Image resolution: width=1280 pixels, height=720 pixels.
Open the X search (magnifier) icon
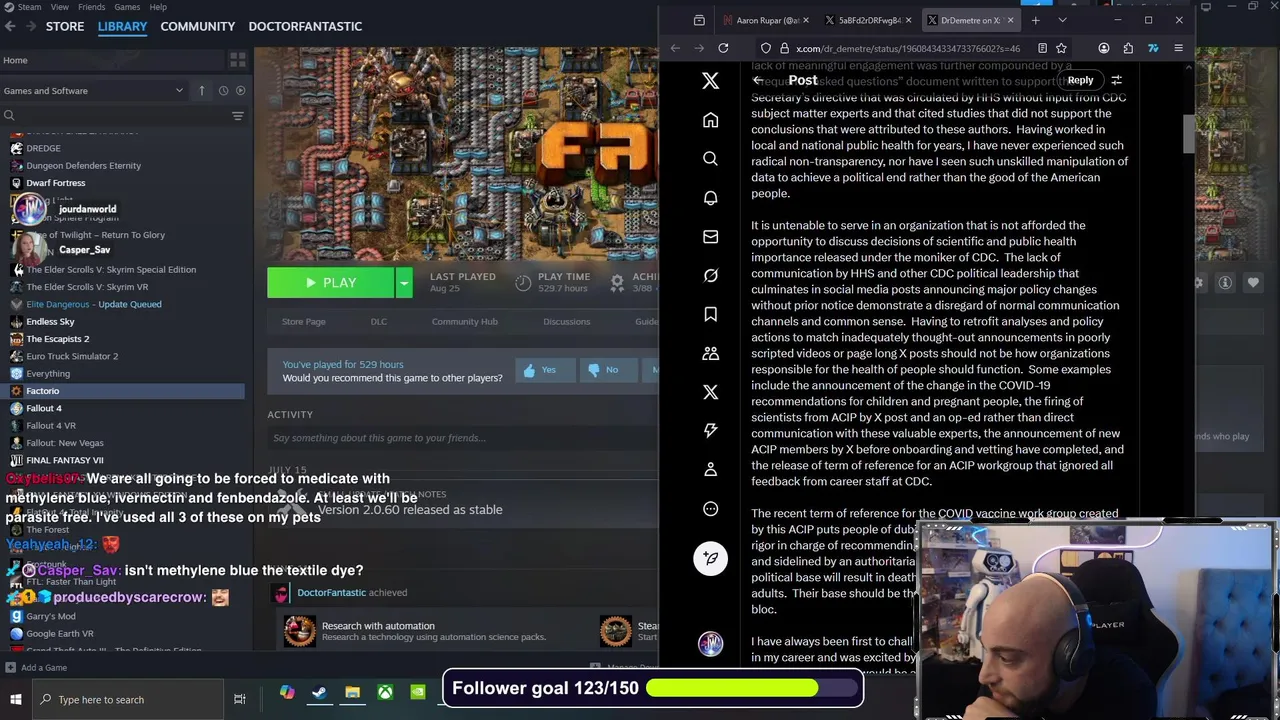click(710, 159)
